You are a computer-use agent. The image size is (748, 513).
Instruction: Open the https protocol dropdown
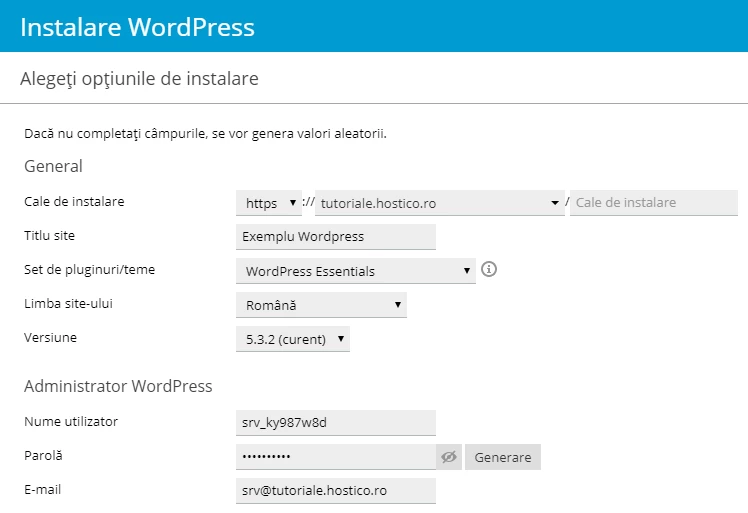point(269,203)
